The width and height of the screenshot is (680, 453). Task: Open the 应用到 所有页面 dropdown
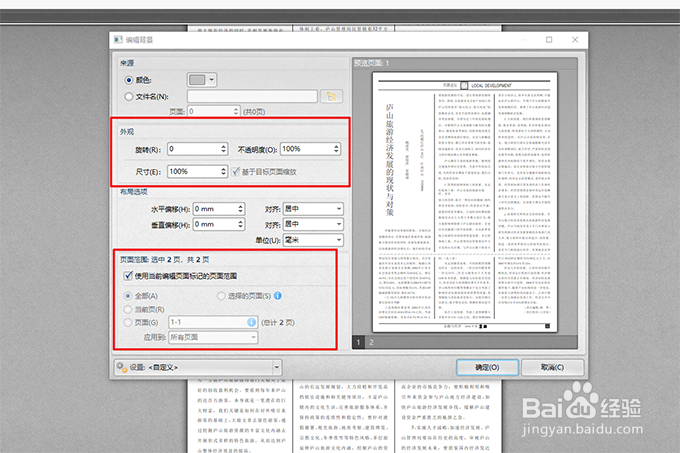[x=213, y=337]
